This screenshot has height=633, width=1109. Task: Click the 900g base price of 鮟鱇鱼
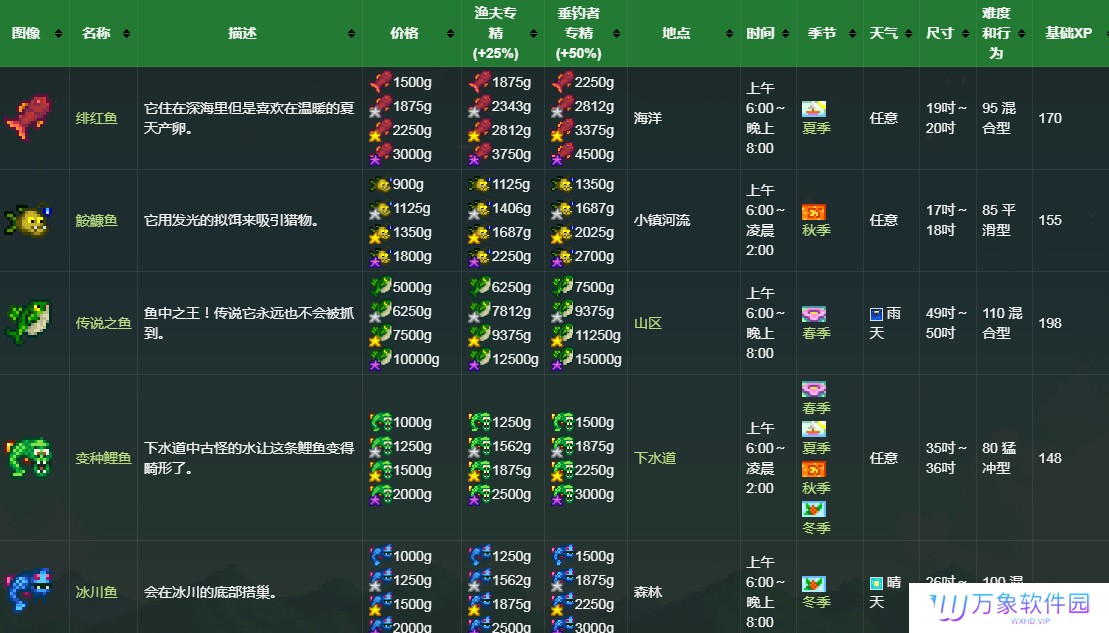point(408,185)
